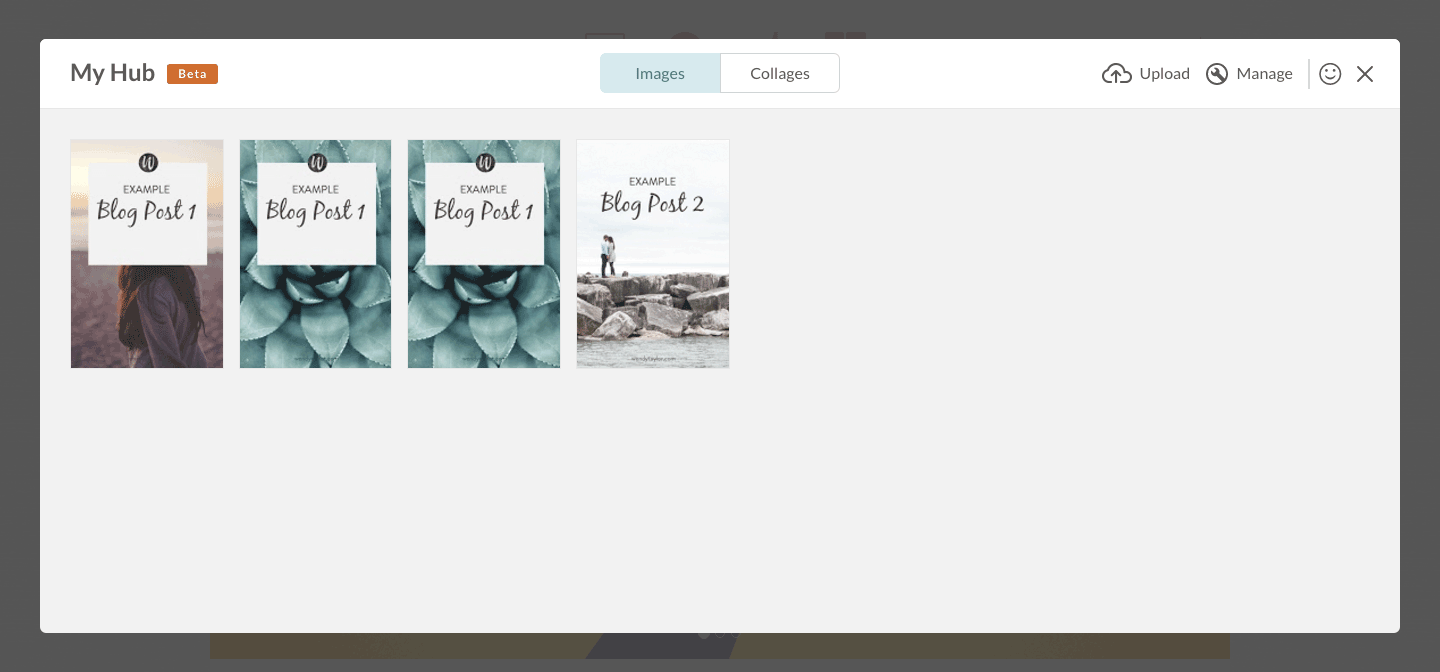
Task: Click the Manage wrench icon
Action: pos(1217,74)
